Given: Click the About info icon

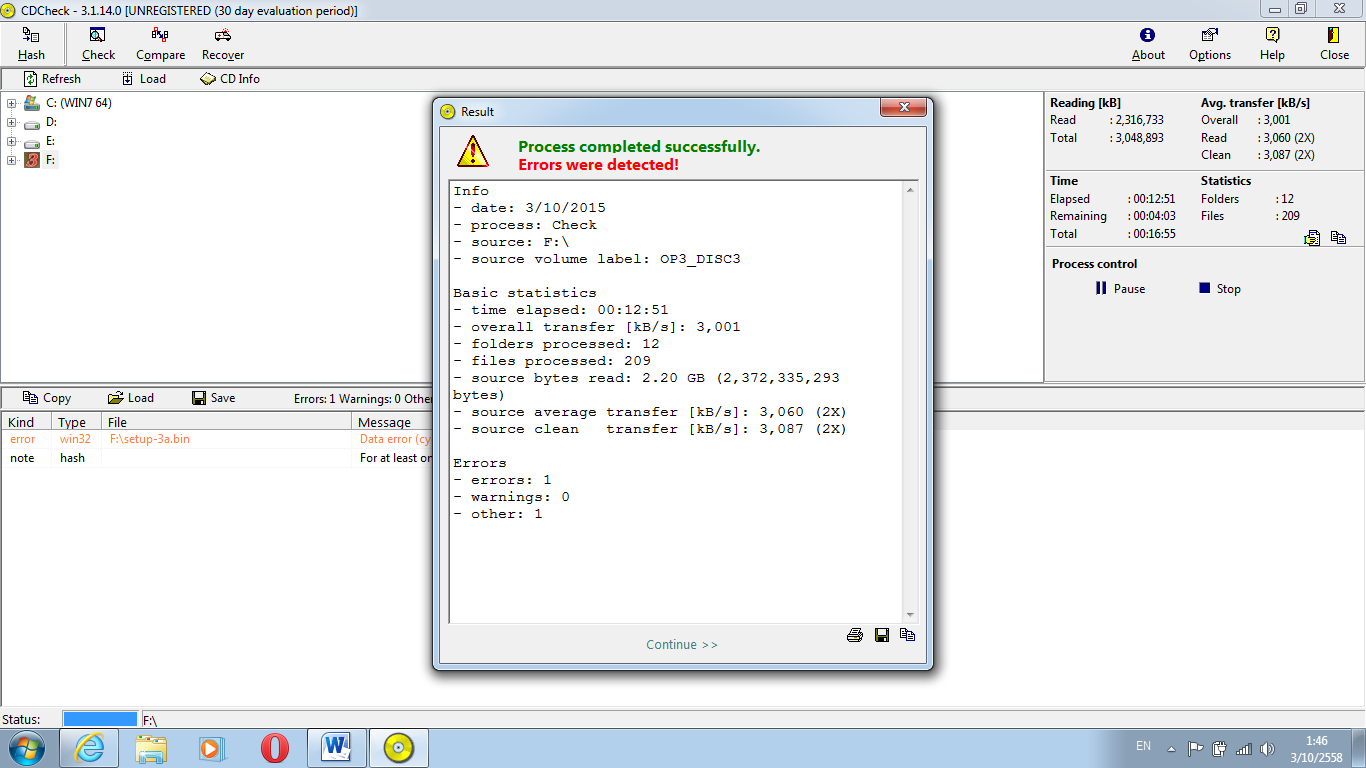Looking at the screenshot, I should pos(1148,36).
